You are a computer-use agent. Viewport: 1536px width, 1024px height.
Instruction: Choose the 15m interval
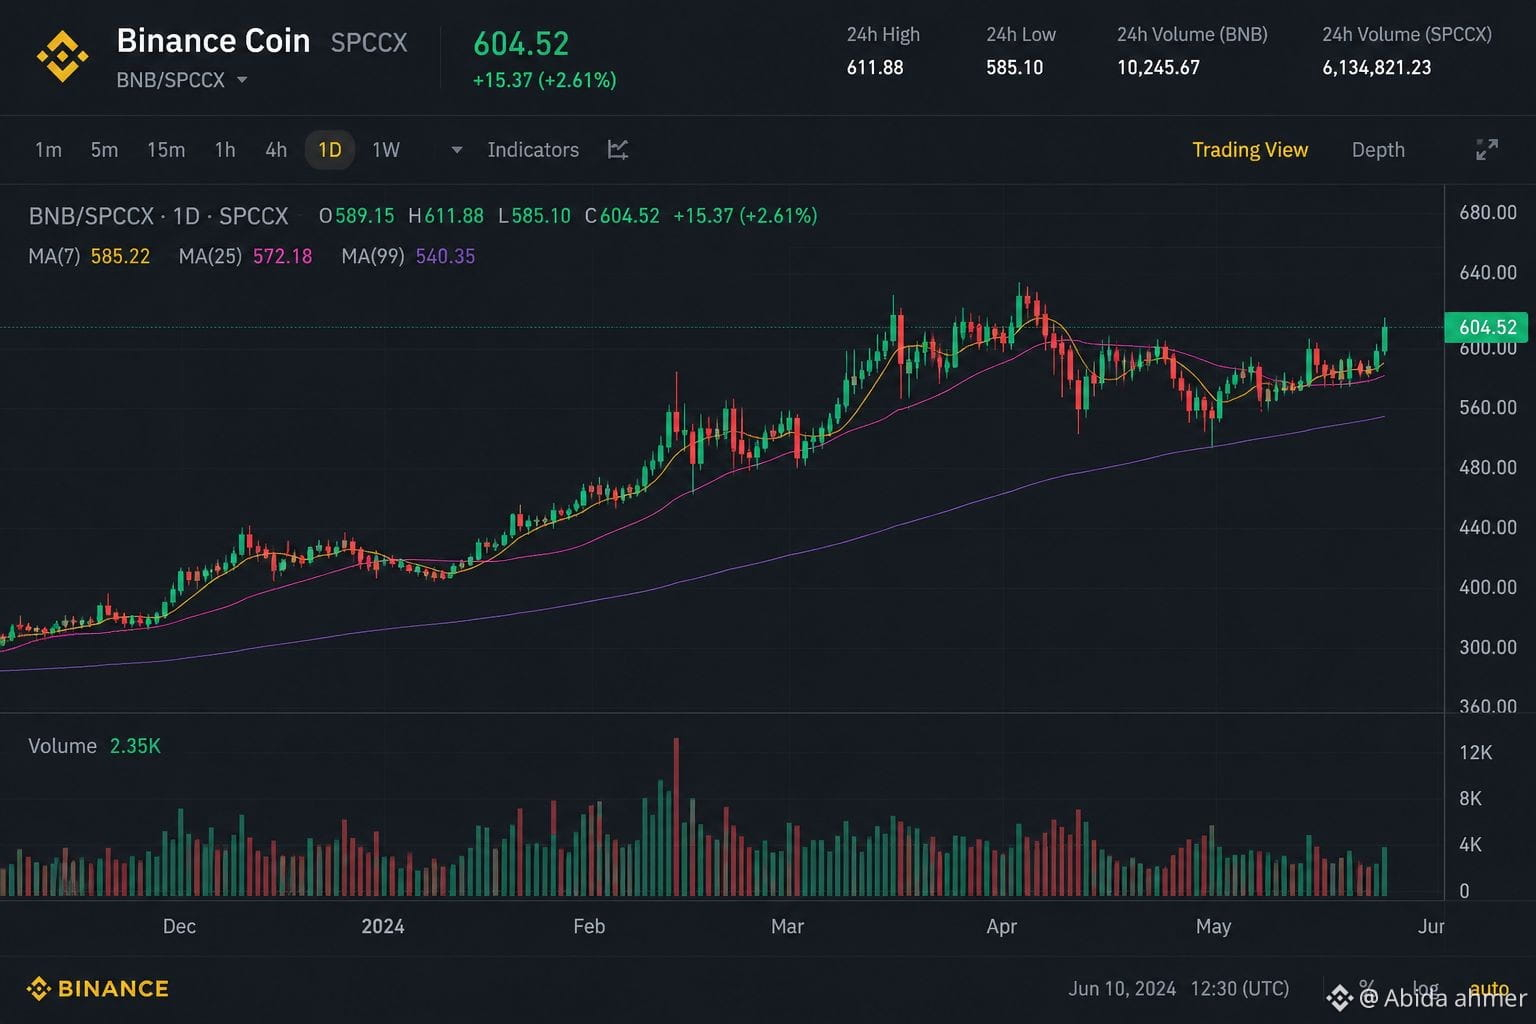click(166, 150)
